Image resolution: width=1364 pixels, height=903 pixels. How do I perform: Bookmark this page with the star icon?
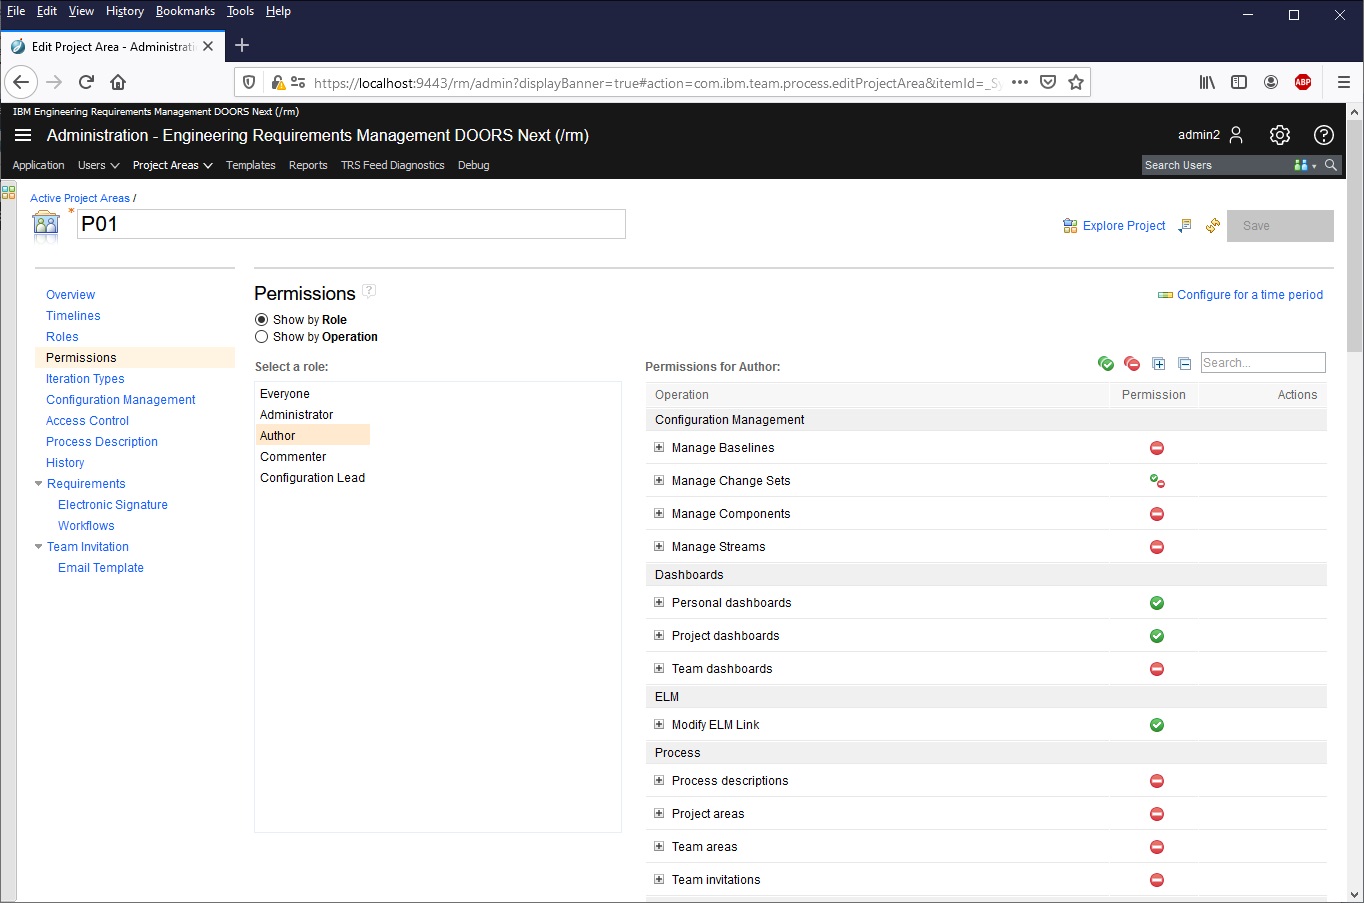pos(1076,82)
